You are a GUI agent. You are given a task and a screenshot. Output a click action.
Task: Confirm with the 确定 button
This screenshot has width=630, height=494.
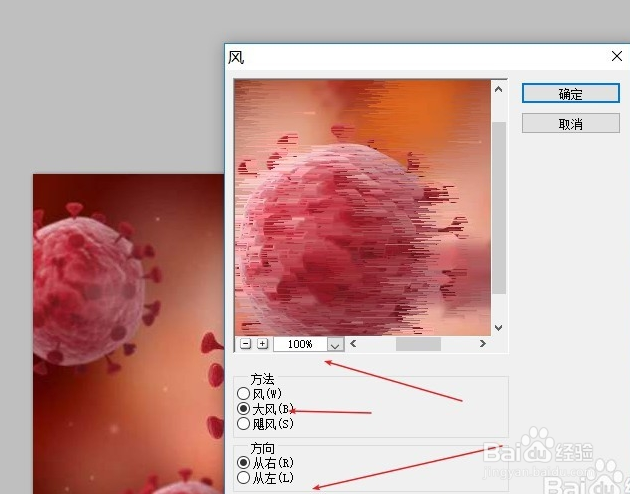[571, 93]
